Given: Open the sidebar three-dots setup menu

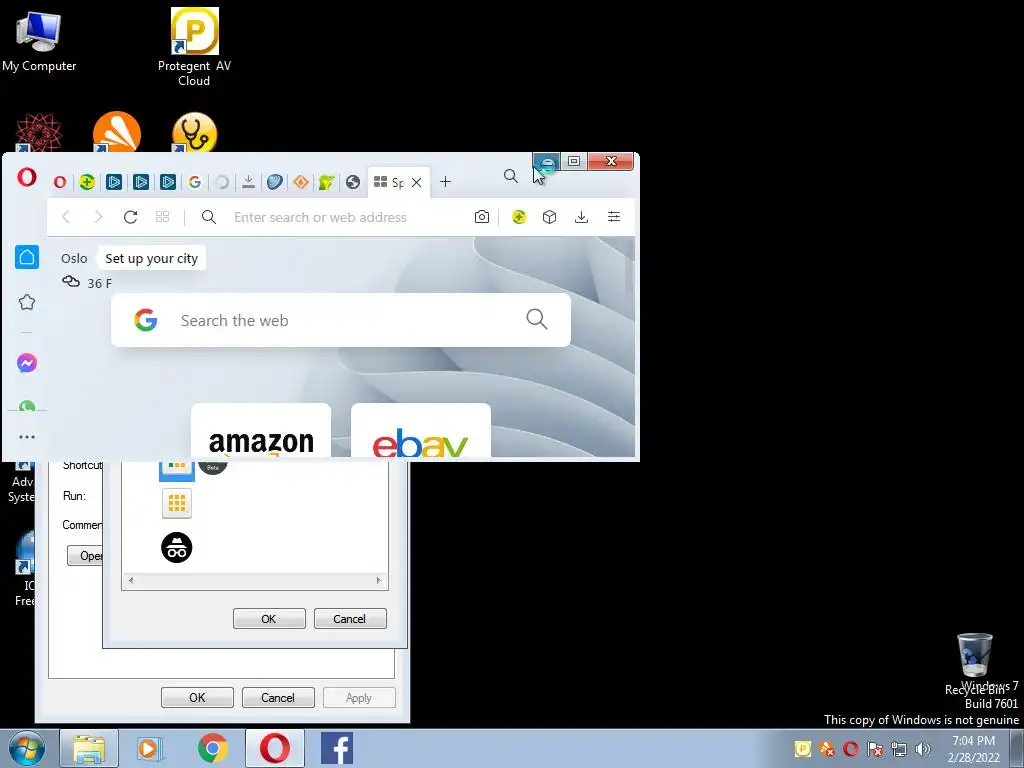Looking at the screenshot, I should click(27, 437).
